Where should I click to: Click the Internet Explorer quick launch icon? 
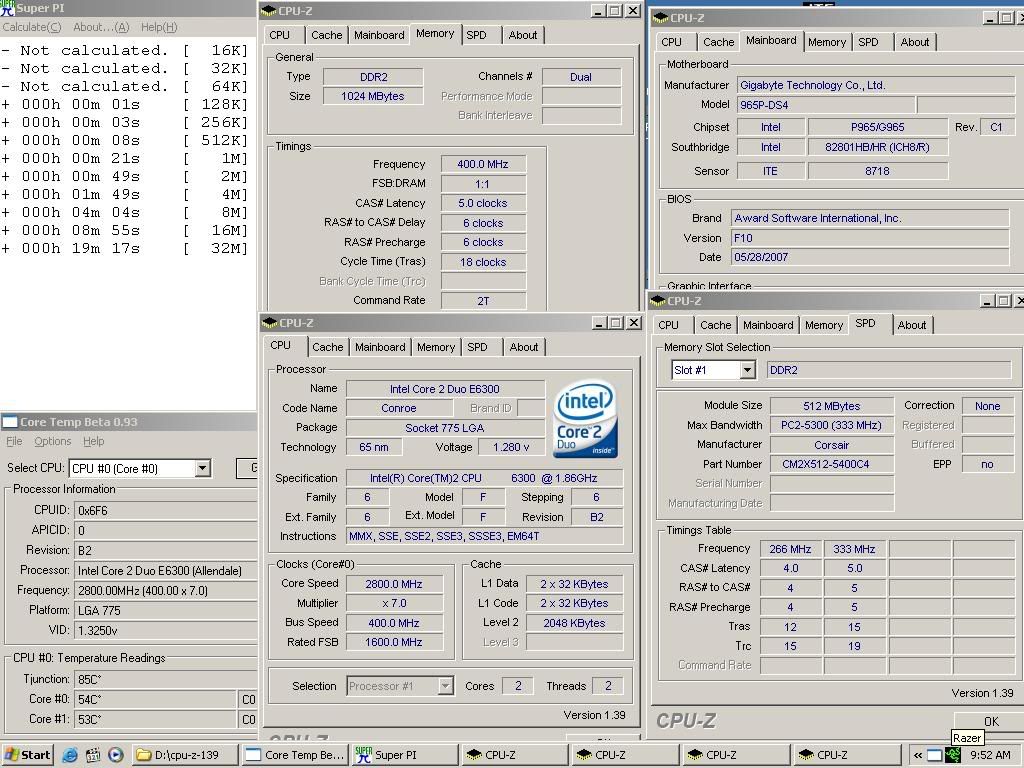(70, 755)
